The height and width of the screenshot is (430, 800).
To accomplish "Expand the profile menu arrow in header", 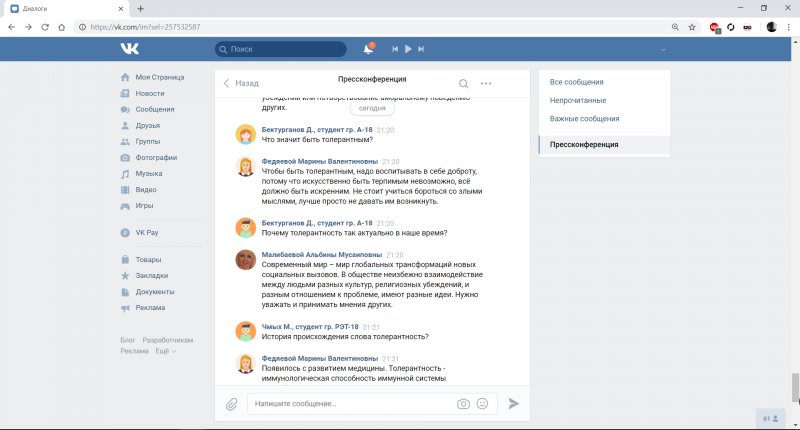I will click(x=663, y=49).
